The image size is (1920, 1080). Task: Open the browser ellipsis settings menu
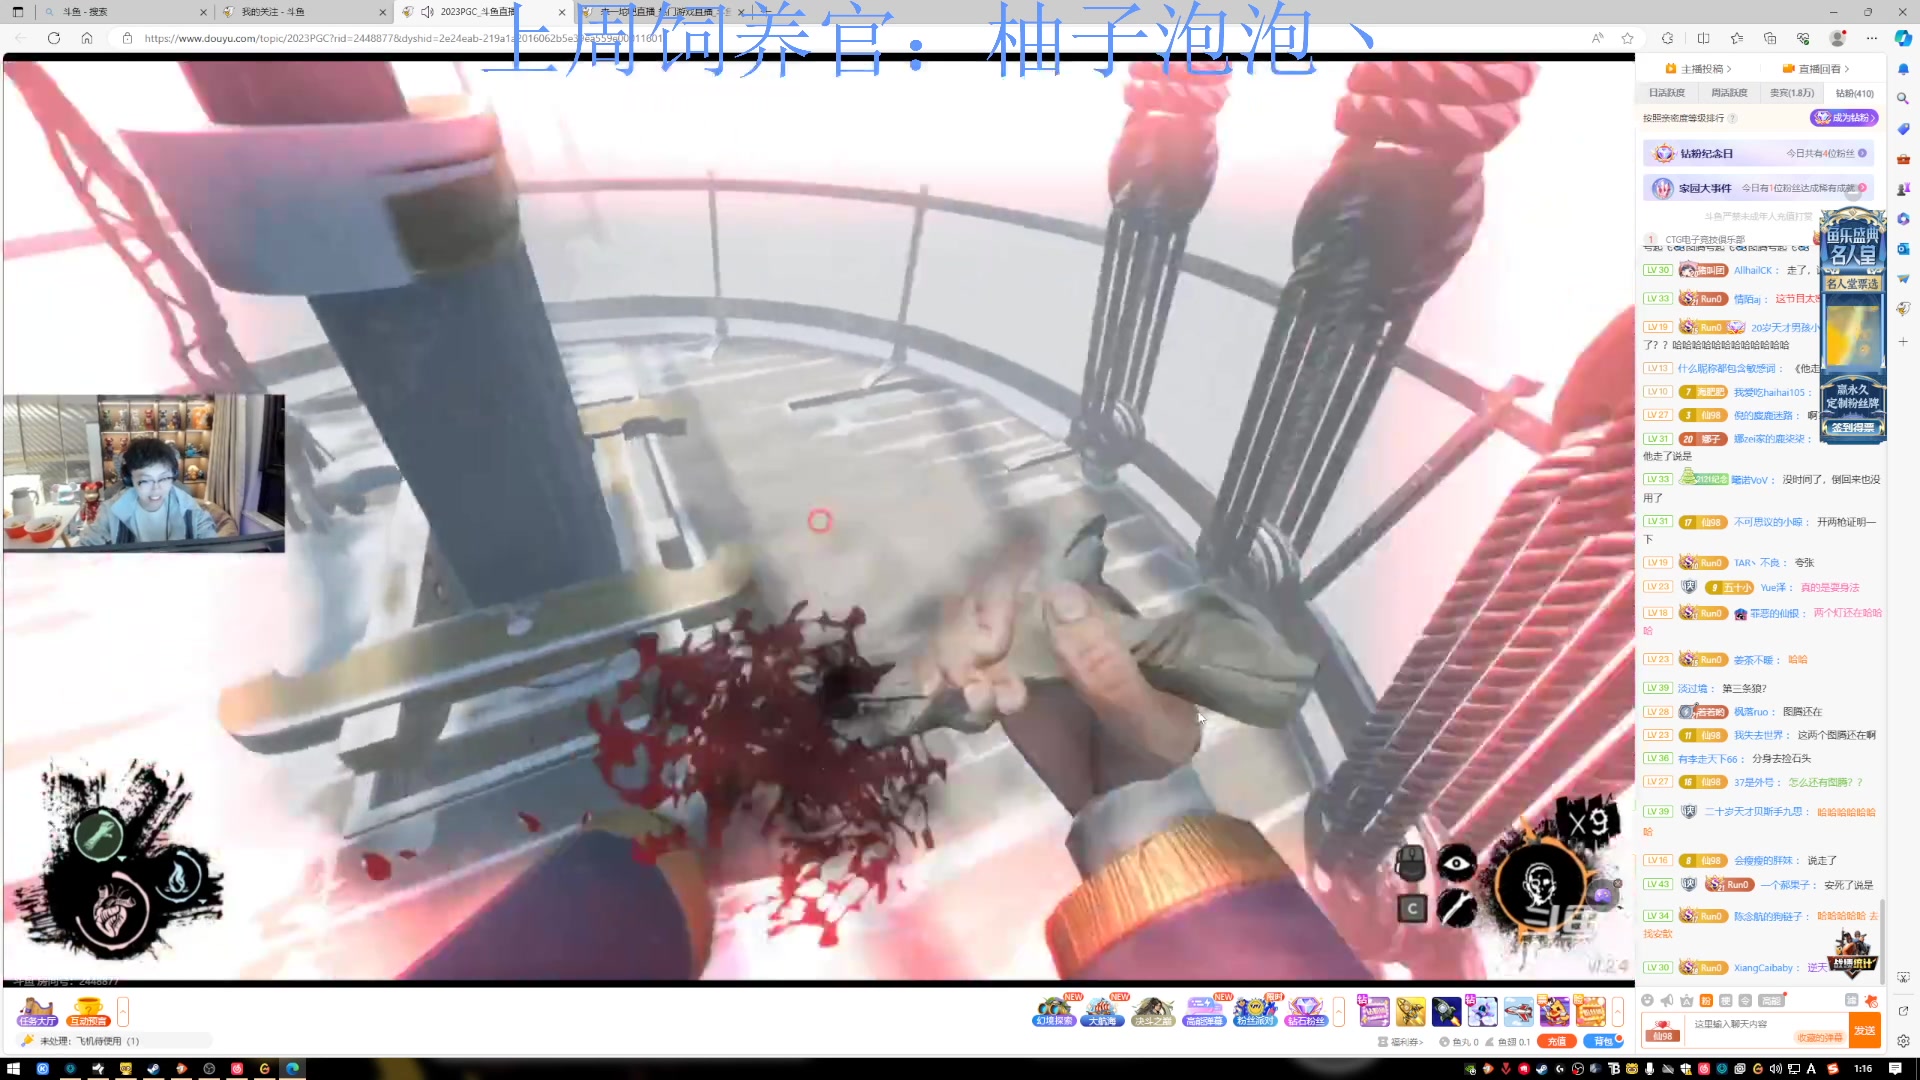pos(1871,38)
